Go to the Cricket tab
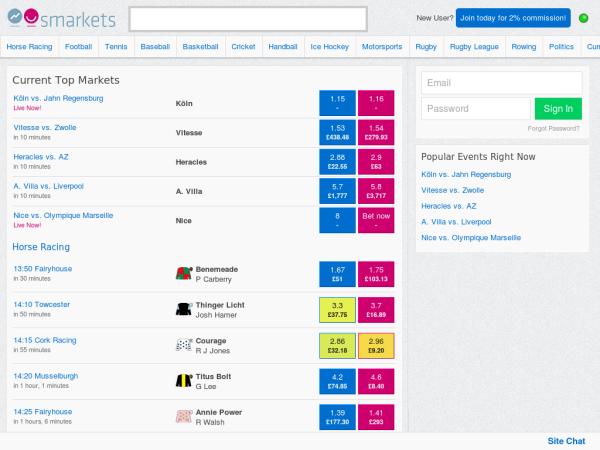Screen dimensions: 600x450 243,47
